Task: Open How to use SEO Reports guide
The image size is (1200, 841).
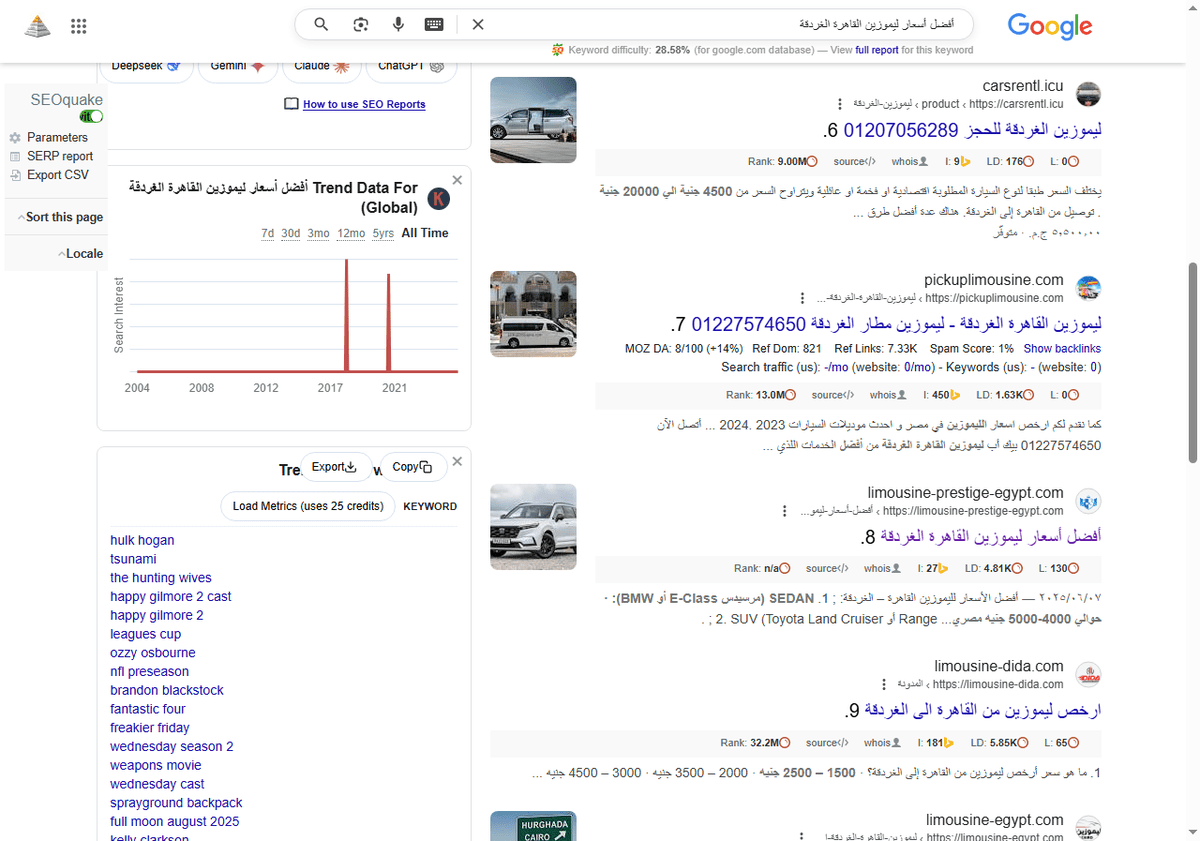Action: (364, 104)
